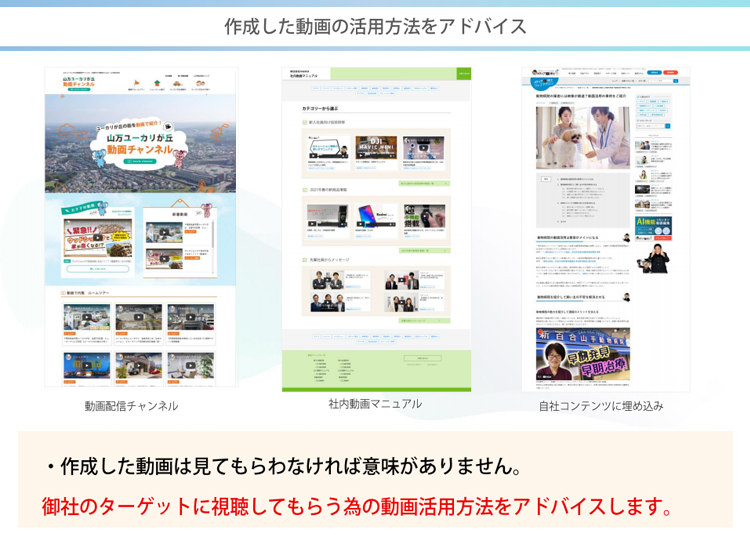Click the red pill button in article site header
750x535 pixels.
tap(671, 73)
